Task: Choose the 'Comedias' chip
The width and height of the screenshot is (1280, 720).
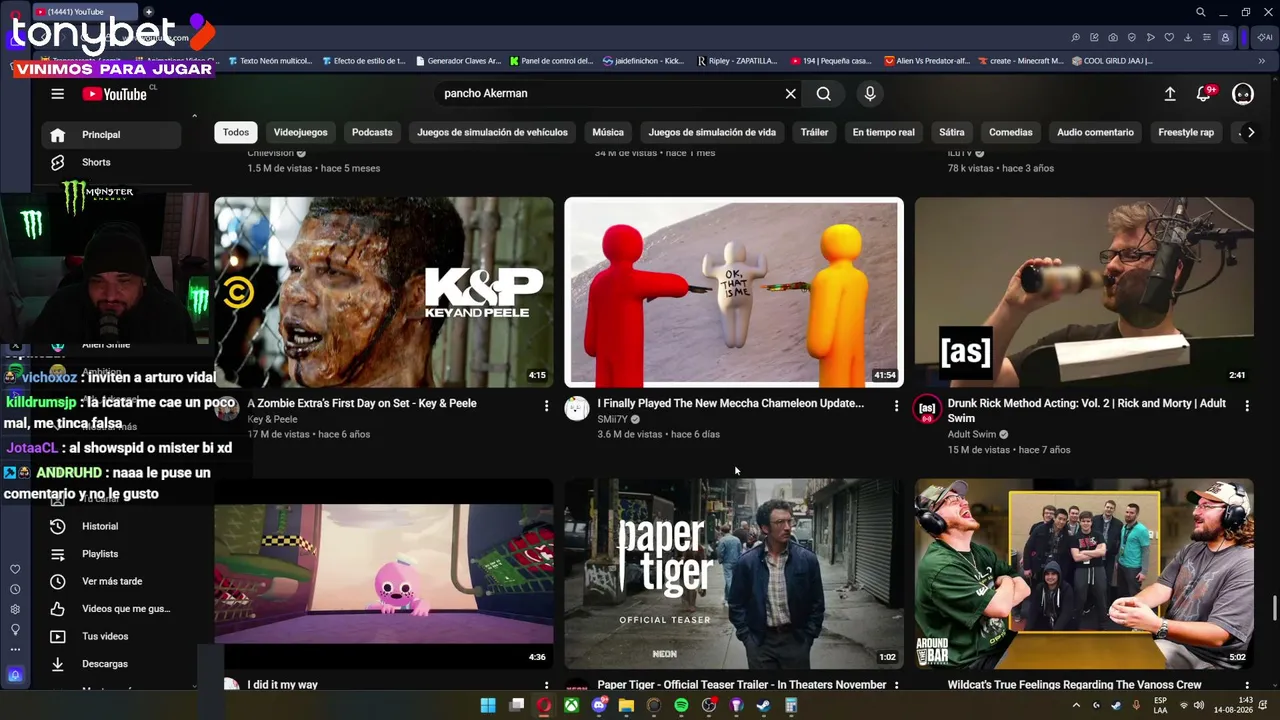Action: coord(1011,132)
